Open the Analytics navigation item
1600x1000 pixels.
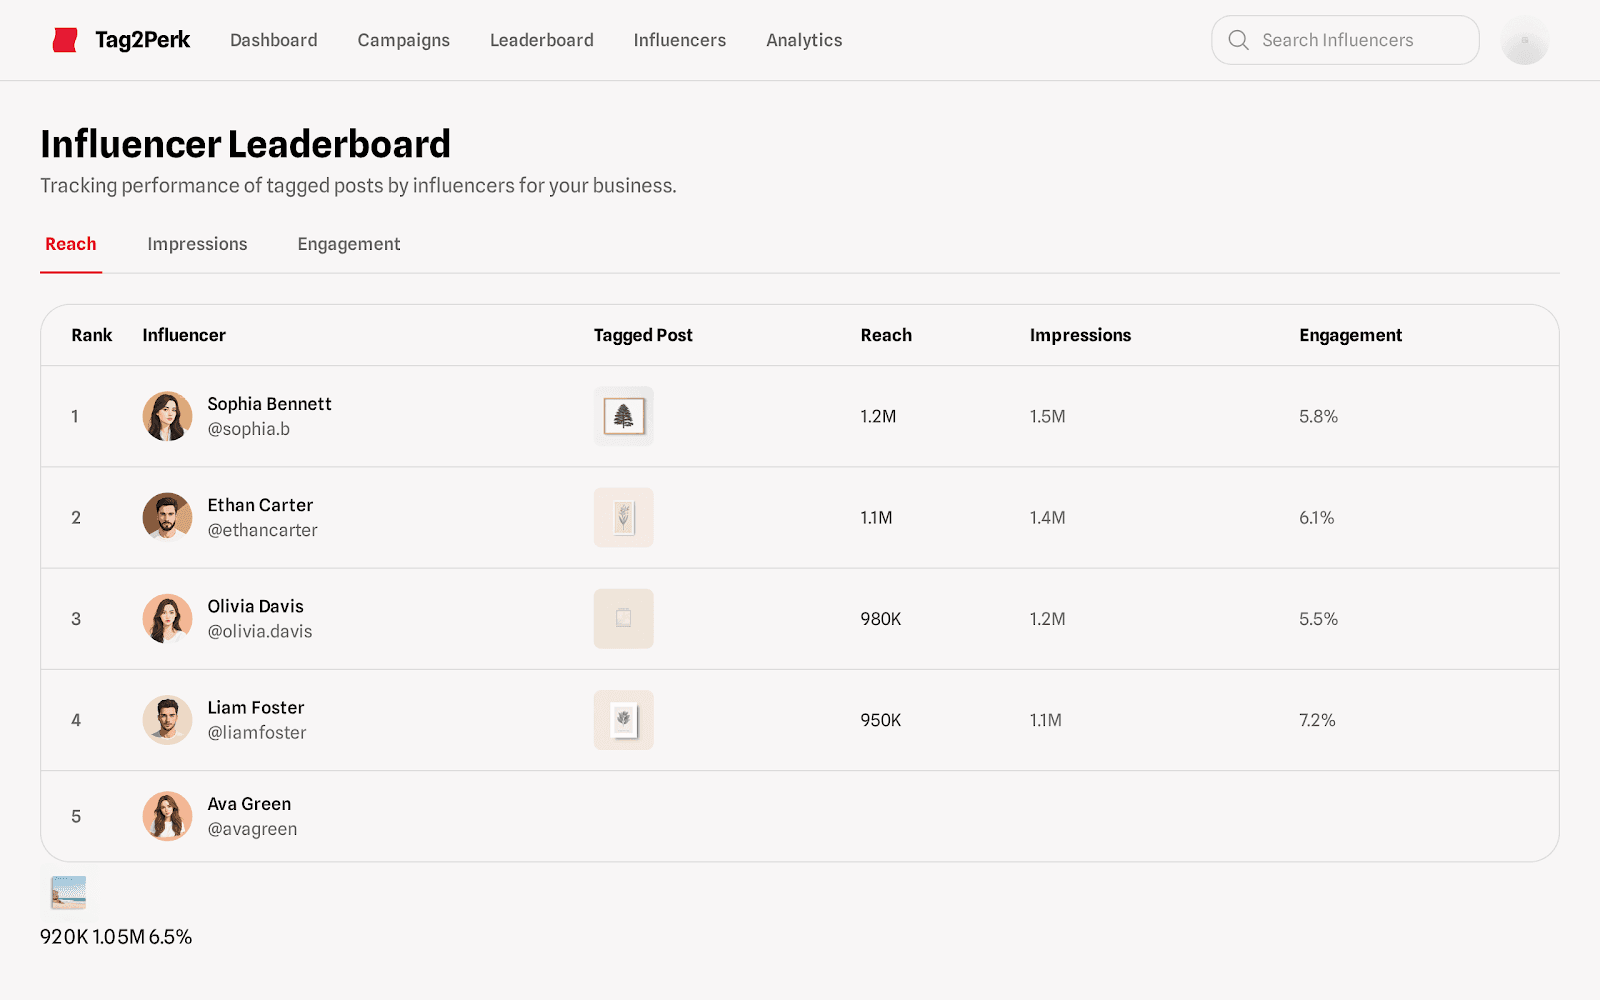804,40
